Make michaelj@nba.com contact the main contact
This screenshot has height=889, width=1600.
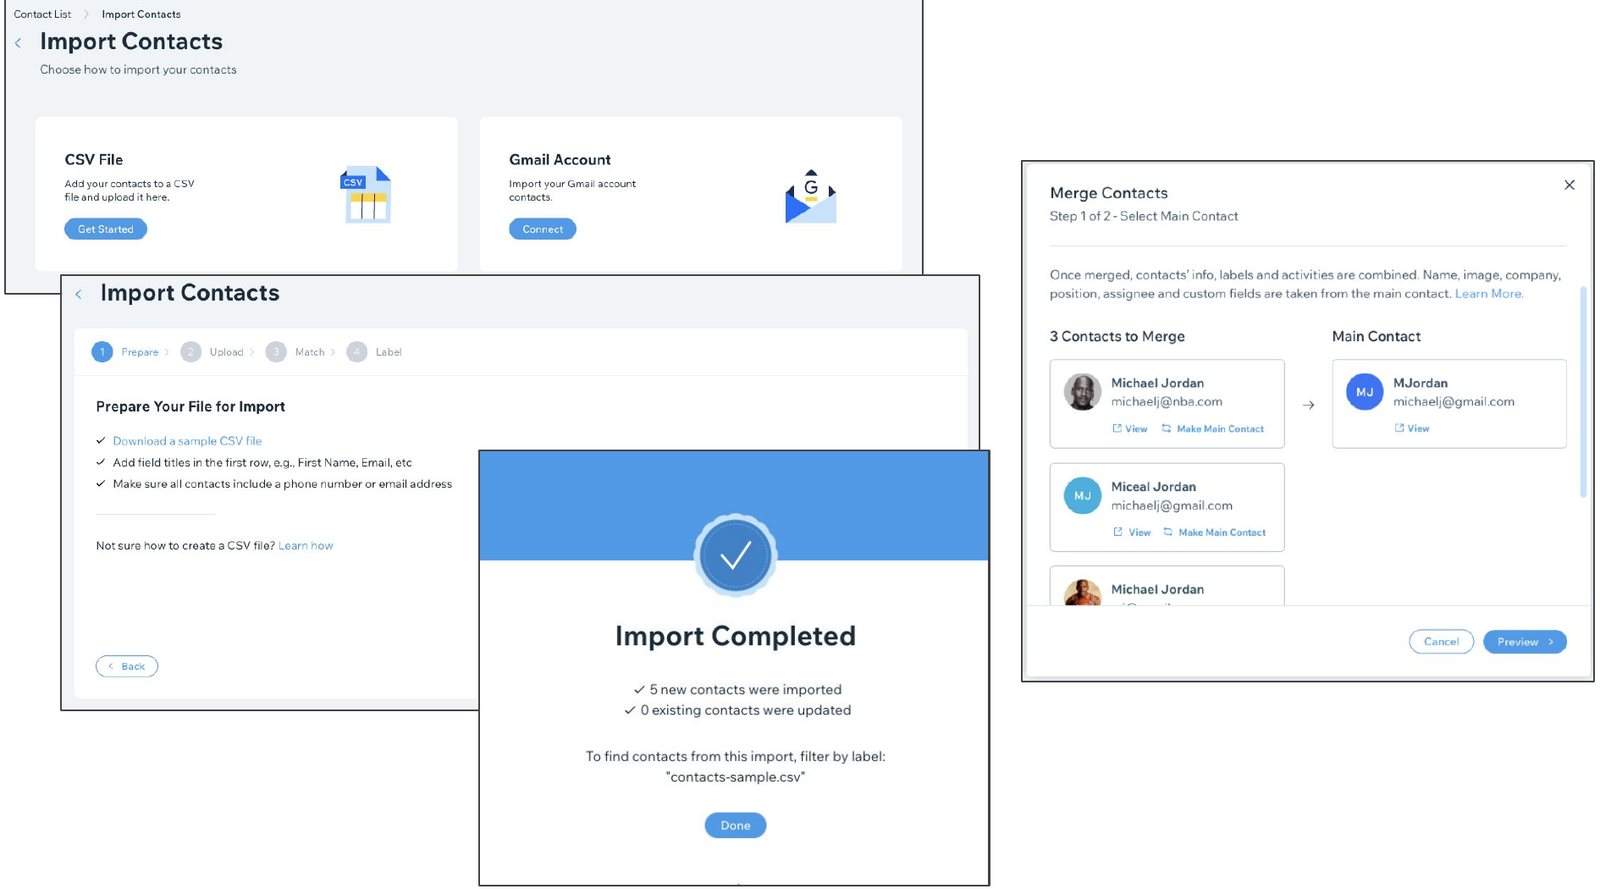click(x=1213, y=429)
